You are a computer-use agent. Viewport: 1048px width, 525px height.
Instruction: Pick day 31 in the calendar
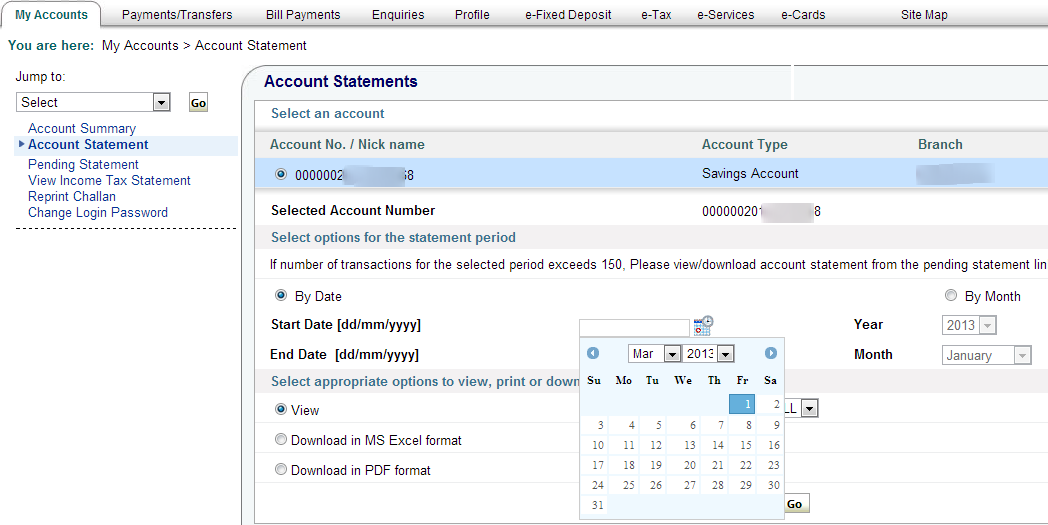594,505
